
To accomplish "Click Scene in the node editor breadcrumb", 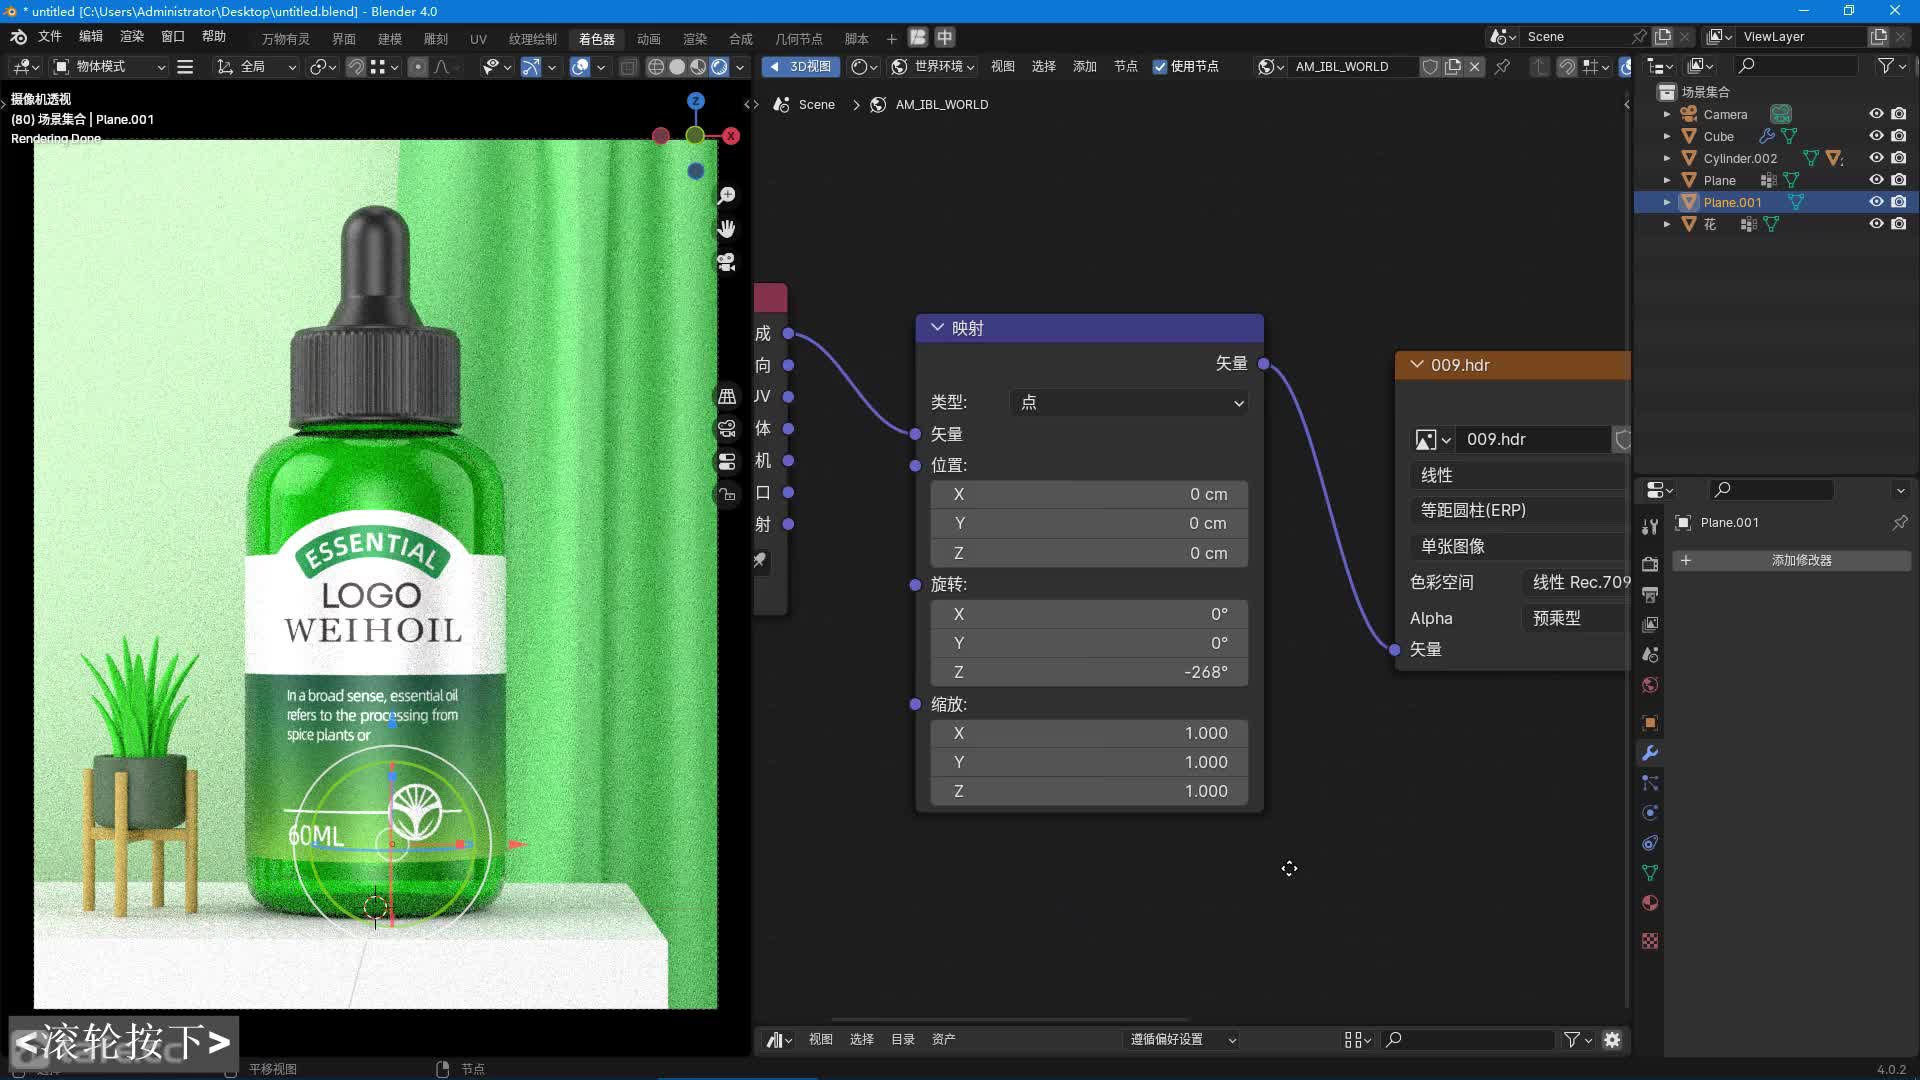I will pos(805,104).
